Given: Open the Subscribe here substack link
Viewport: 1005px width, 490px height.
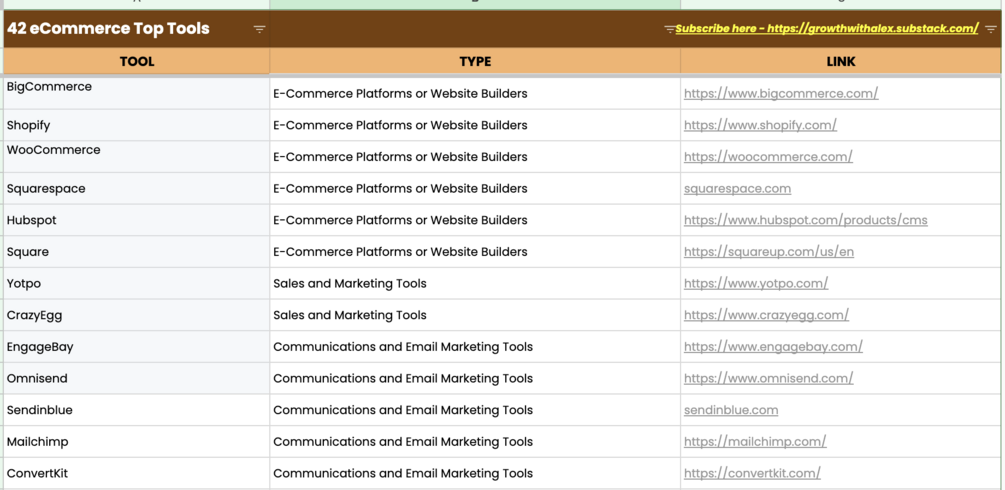Looking at the screenshot, I should click(827, 29).
